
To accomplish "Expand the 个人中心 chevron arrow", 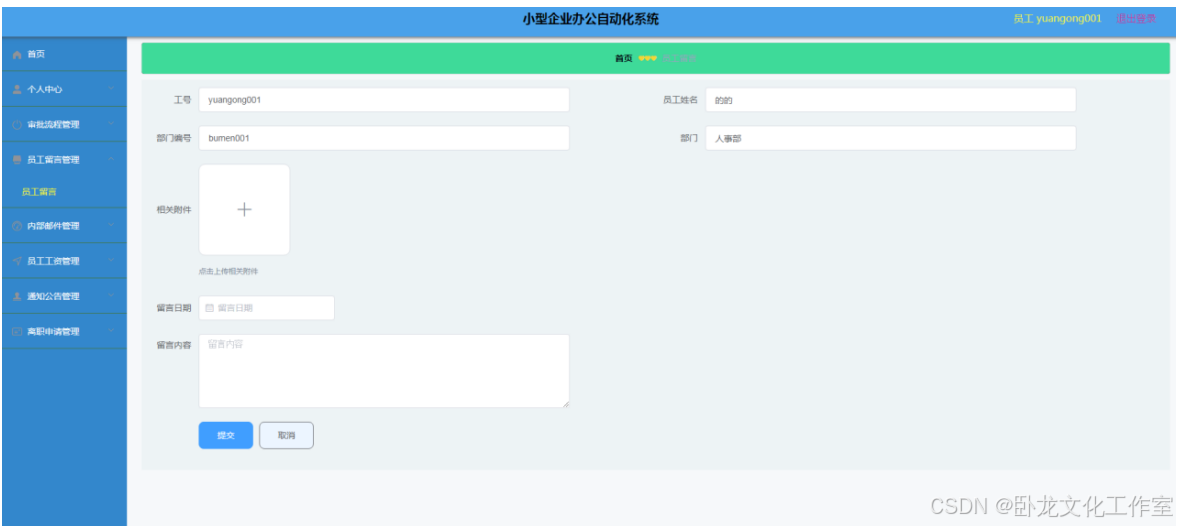I will pos(111,89).
